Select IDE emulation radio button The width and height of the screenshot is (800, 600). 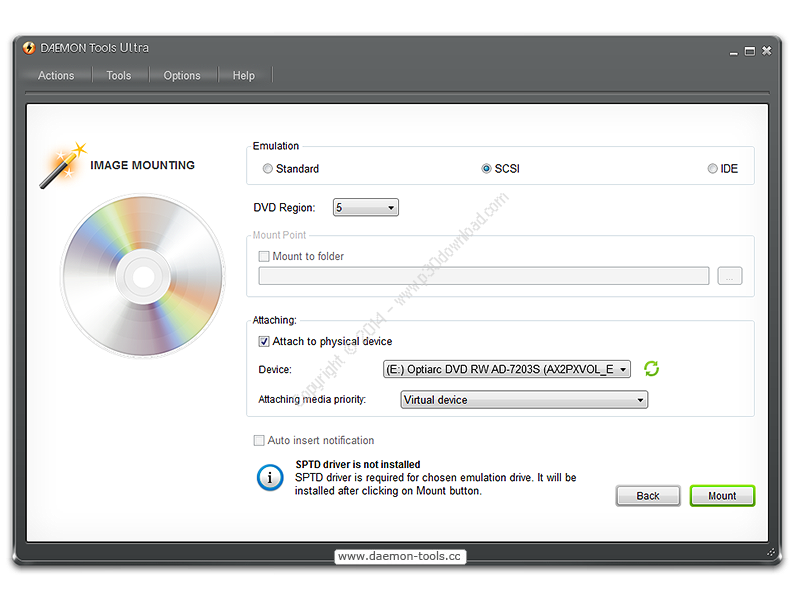tap(712, 168)
